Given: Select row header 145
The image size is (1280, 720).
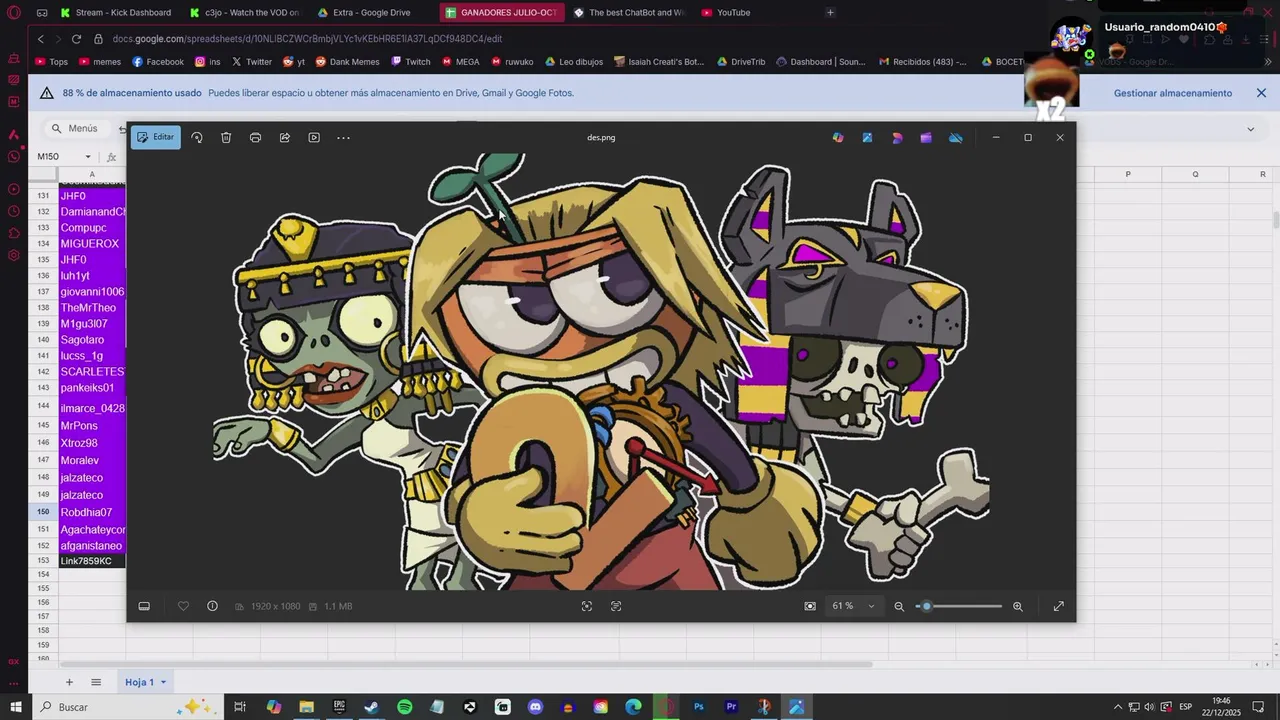Looking at the screenshot, I should (43, 426).
